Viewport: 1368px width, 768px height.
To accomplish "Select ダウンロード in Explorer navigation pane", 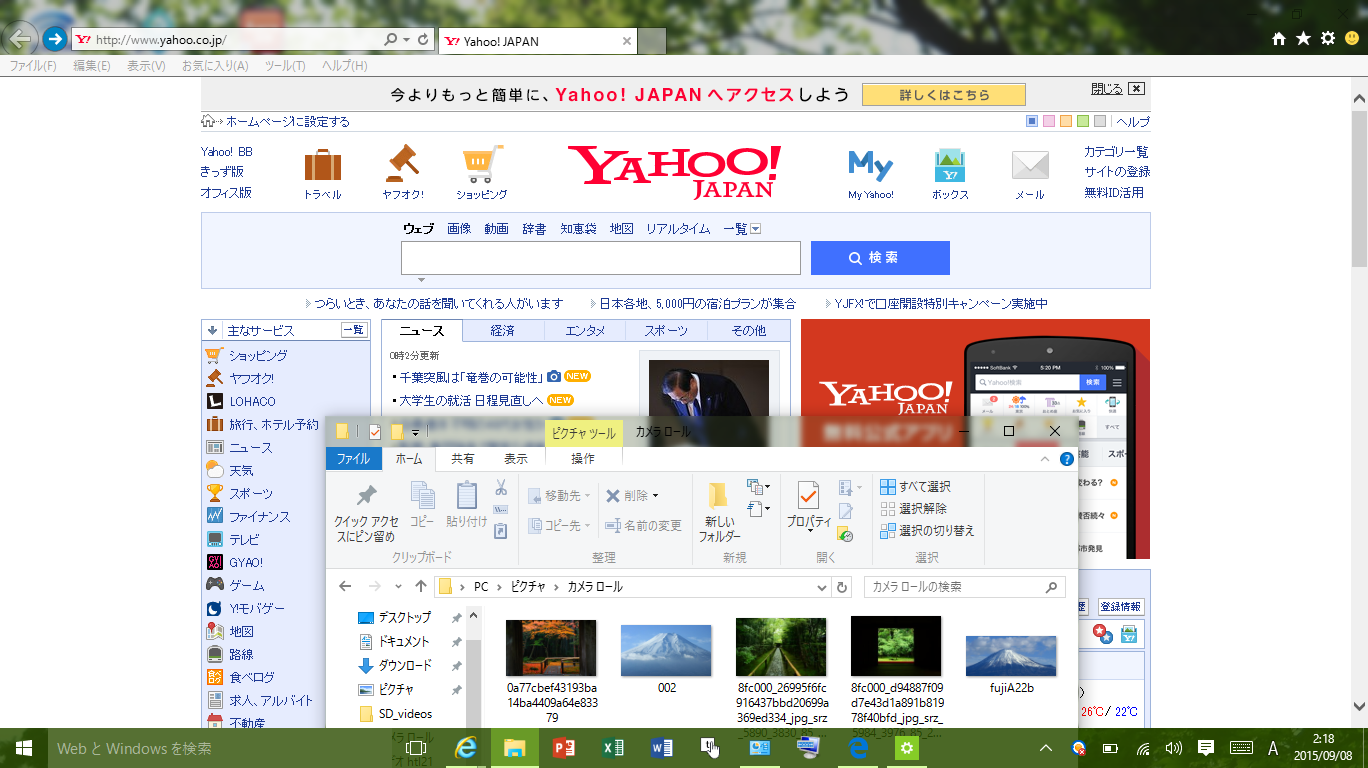I will 405,665.
